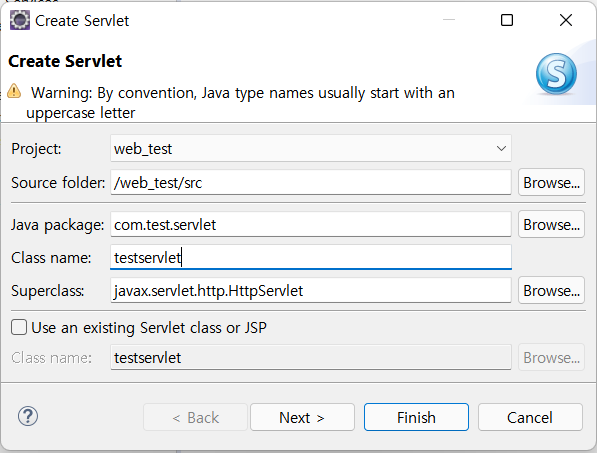Open the Project dropdown arrow
The image size is (597, 453).
coord(501,148)
